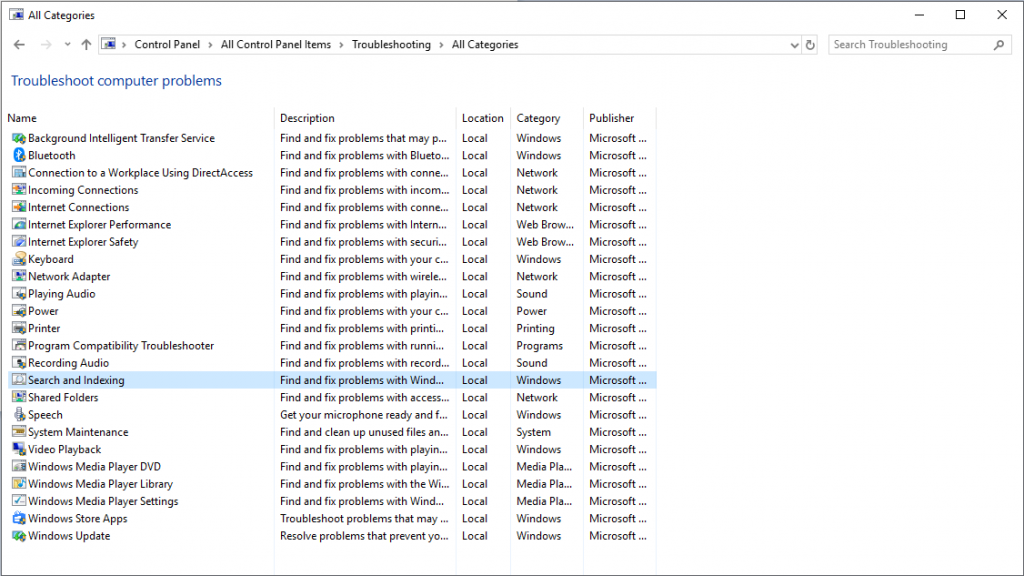Click the Network Adapter icon
Screen dimensions: 1024x576
[x=19, y=276]
